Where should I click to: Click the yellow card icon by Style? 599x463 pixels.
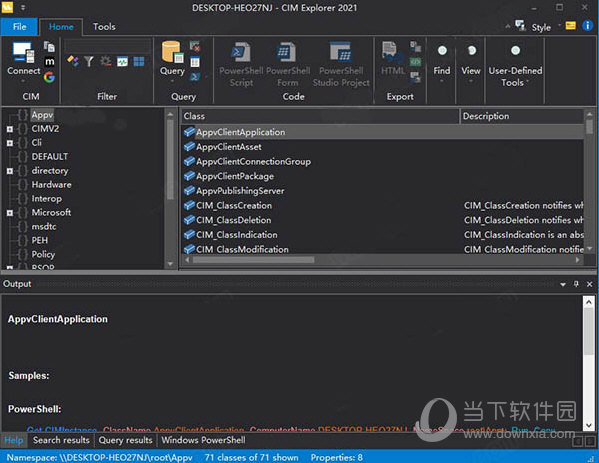(570, 26)
